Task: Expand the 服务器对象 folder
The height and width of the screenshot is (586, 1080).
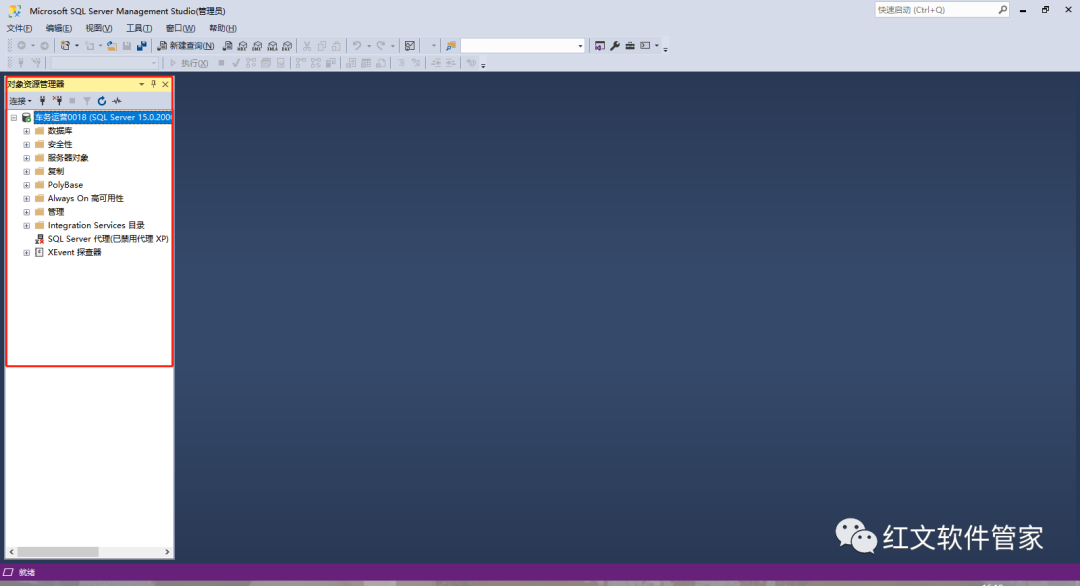Action: coord(26,158)
